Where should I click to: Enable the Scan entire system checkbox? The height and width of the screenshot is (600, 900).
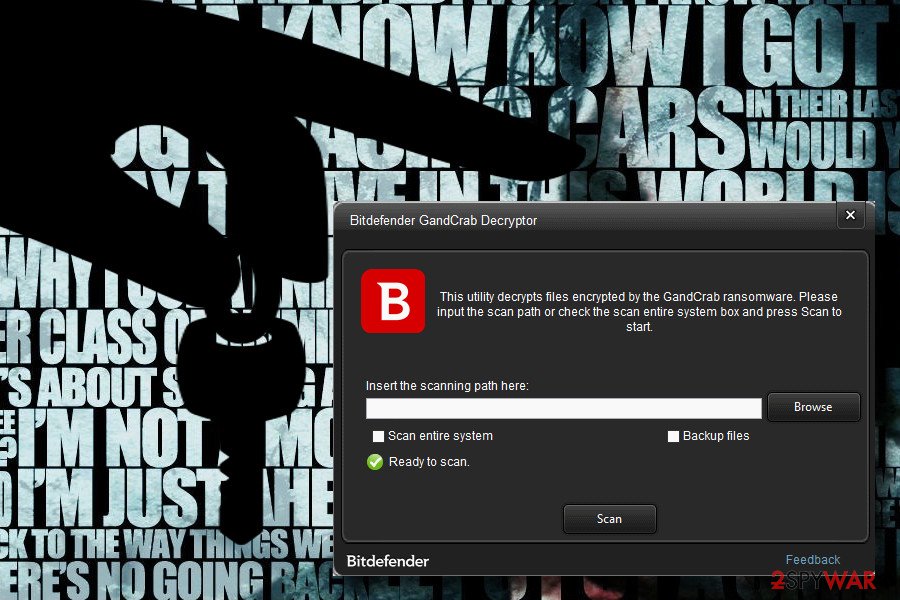(378, 436)
